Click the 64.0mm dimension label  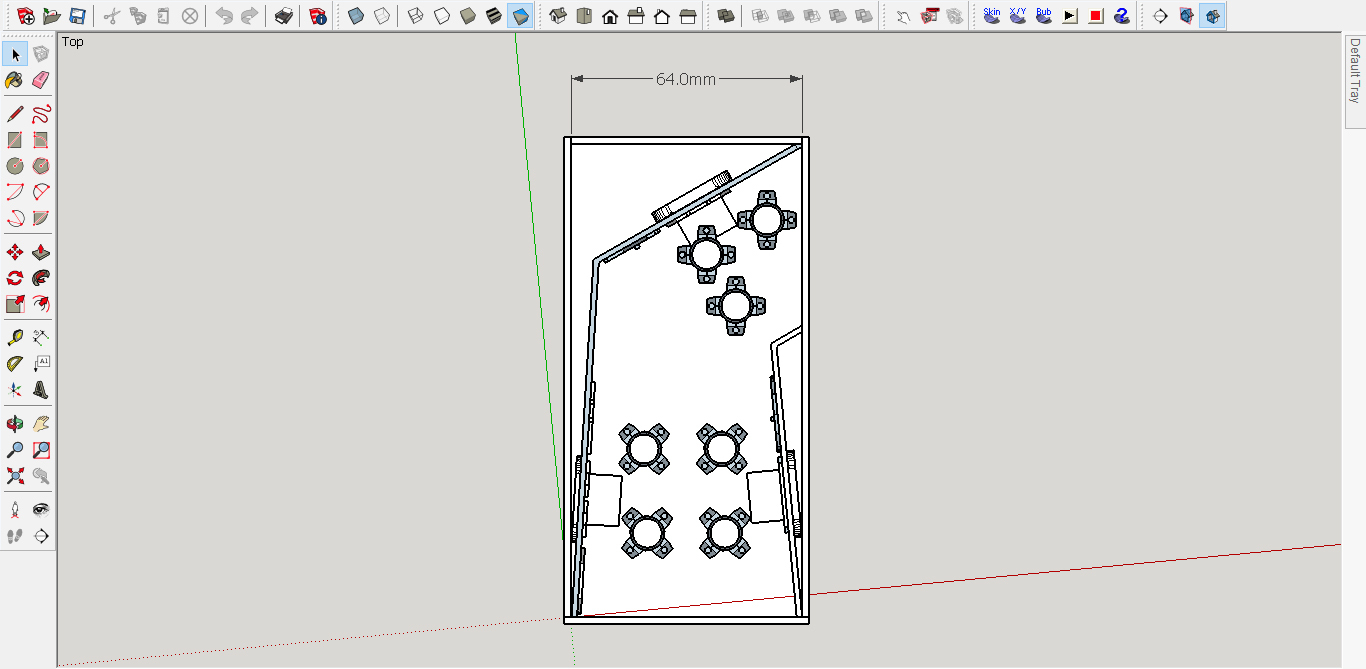pos(686,79)
